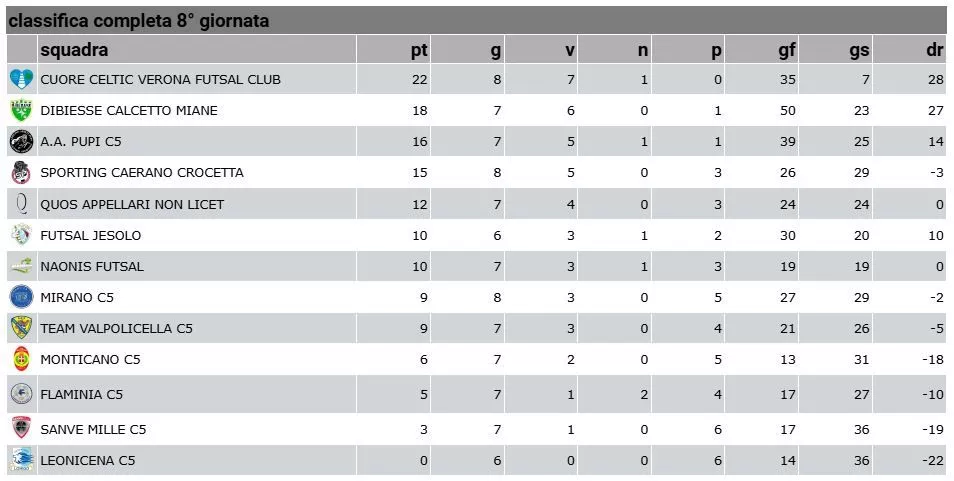Click the Leonicena C5 blue logo
The width and height of the screenshot is (954, 481).
22,459
